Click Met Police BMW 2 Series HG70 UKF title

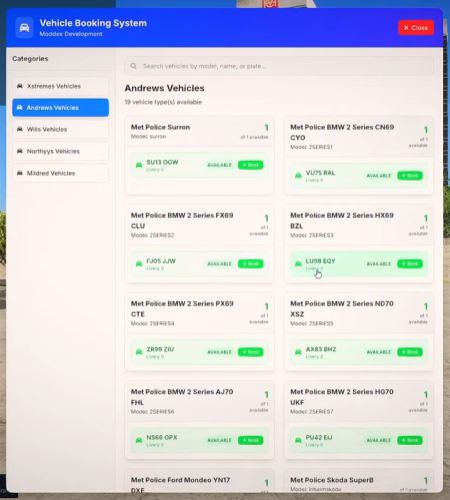pos(342,397)
